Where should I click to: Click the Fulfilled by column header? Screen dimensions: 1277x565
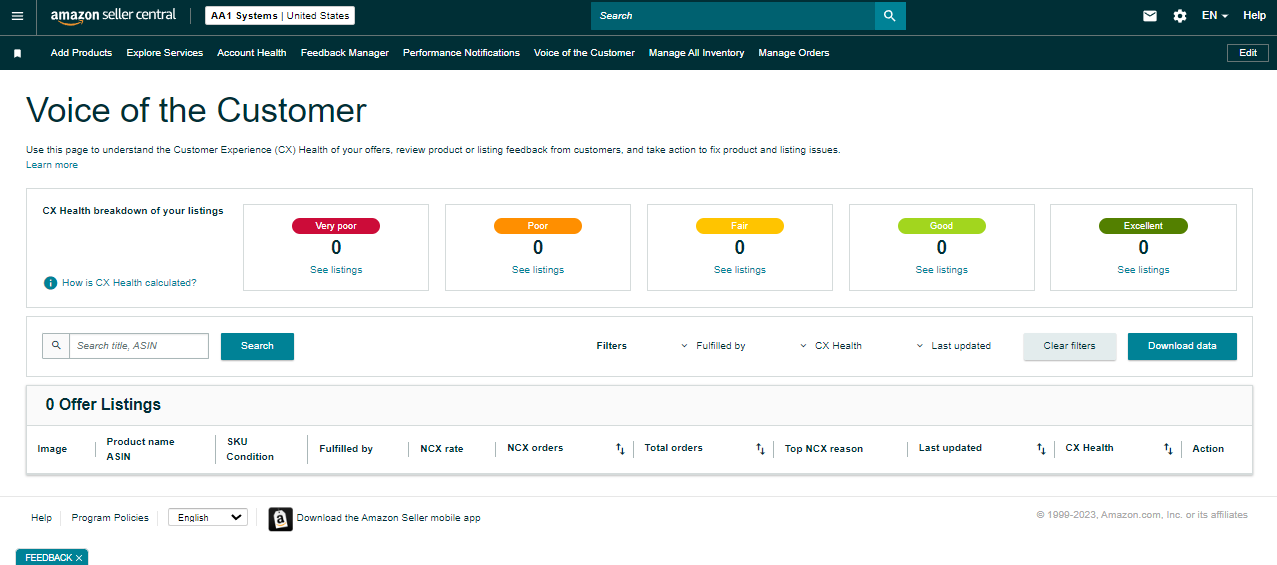(346, 449)
